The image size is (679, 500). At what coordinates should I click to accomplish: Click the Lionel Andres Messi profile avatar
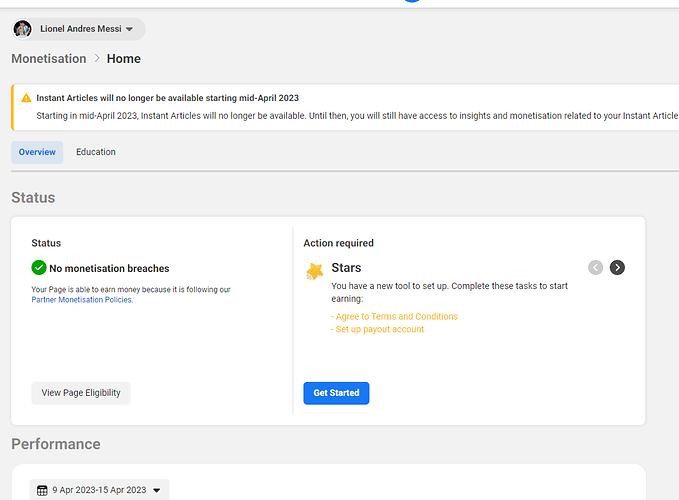click(23, 29)
